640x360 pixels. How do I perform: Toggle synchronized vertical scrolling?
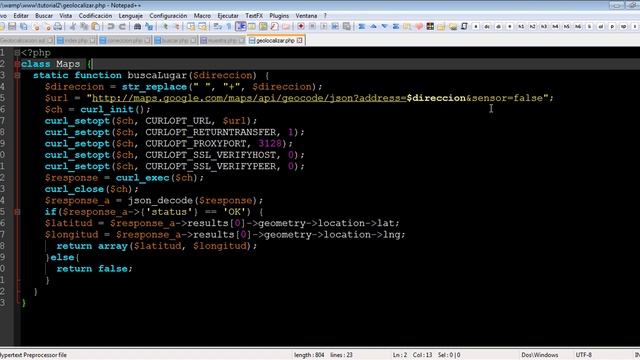tap(191, 27)
